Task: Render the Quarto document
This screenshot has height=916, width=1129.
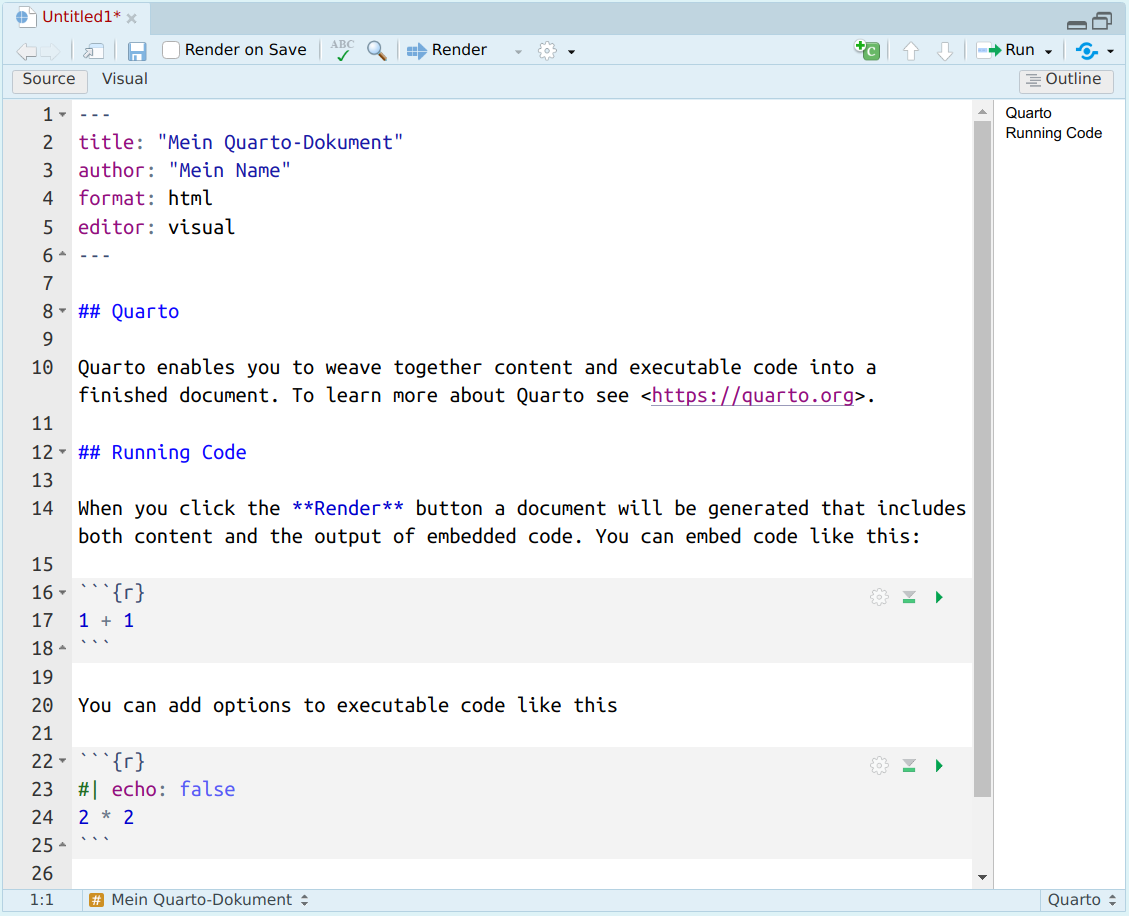Action: point(447,50)
